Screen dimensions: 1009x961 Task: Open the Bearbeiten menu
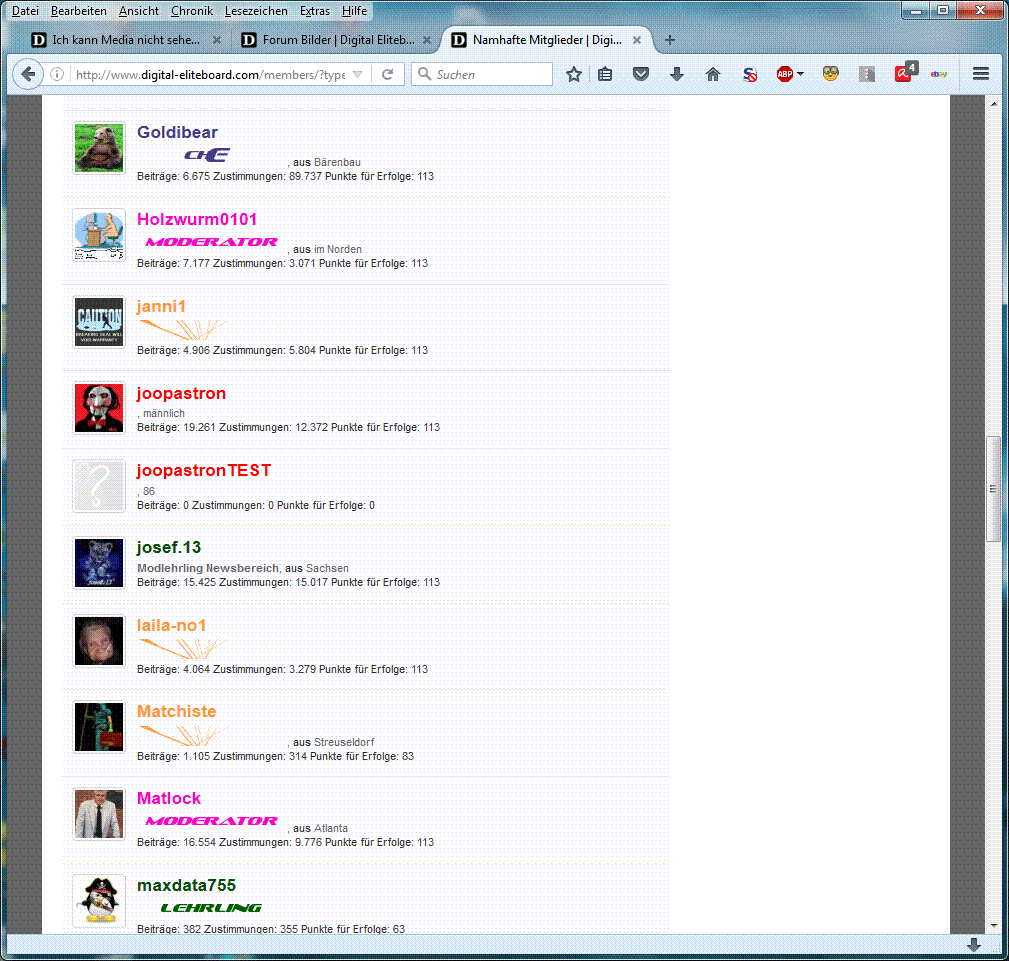79,11
